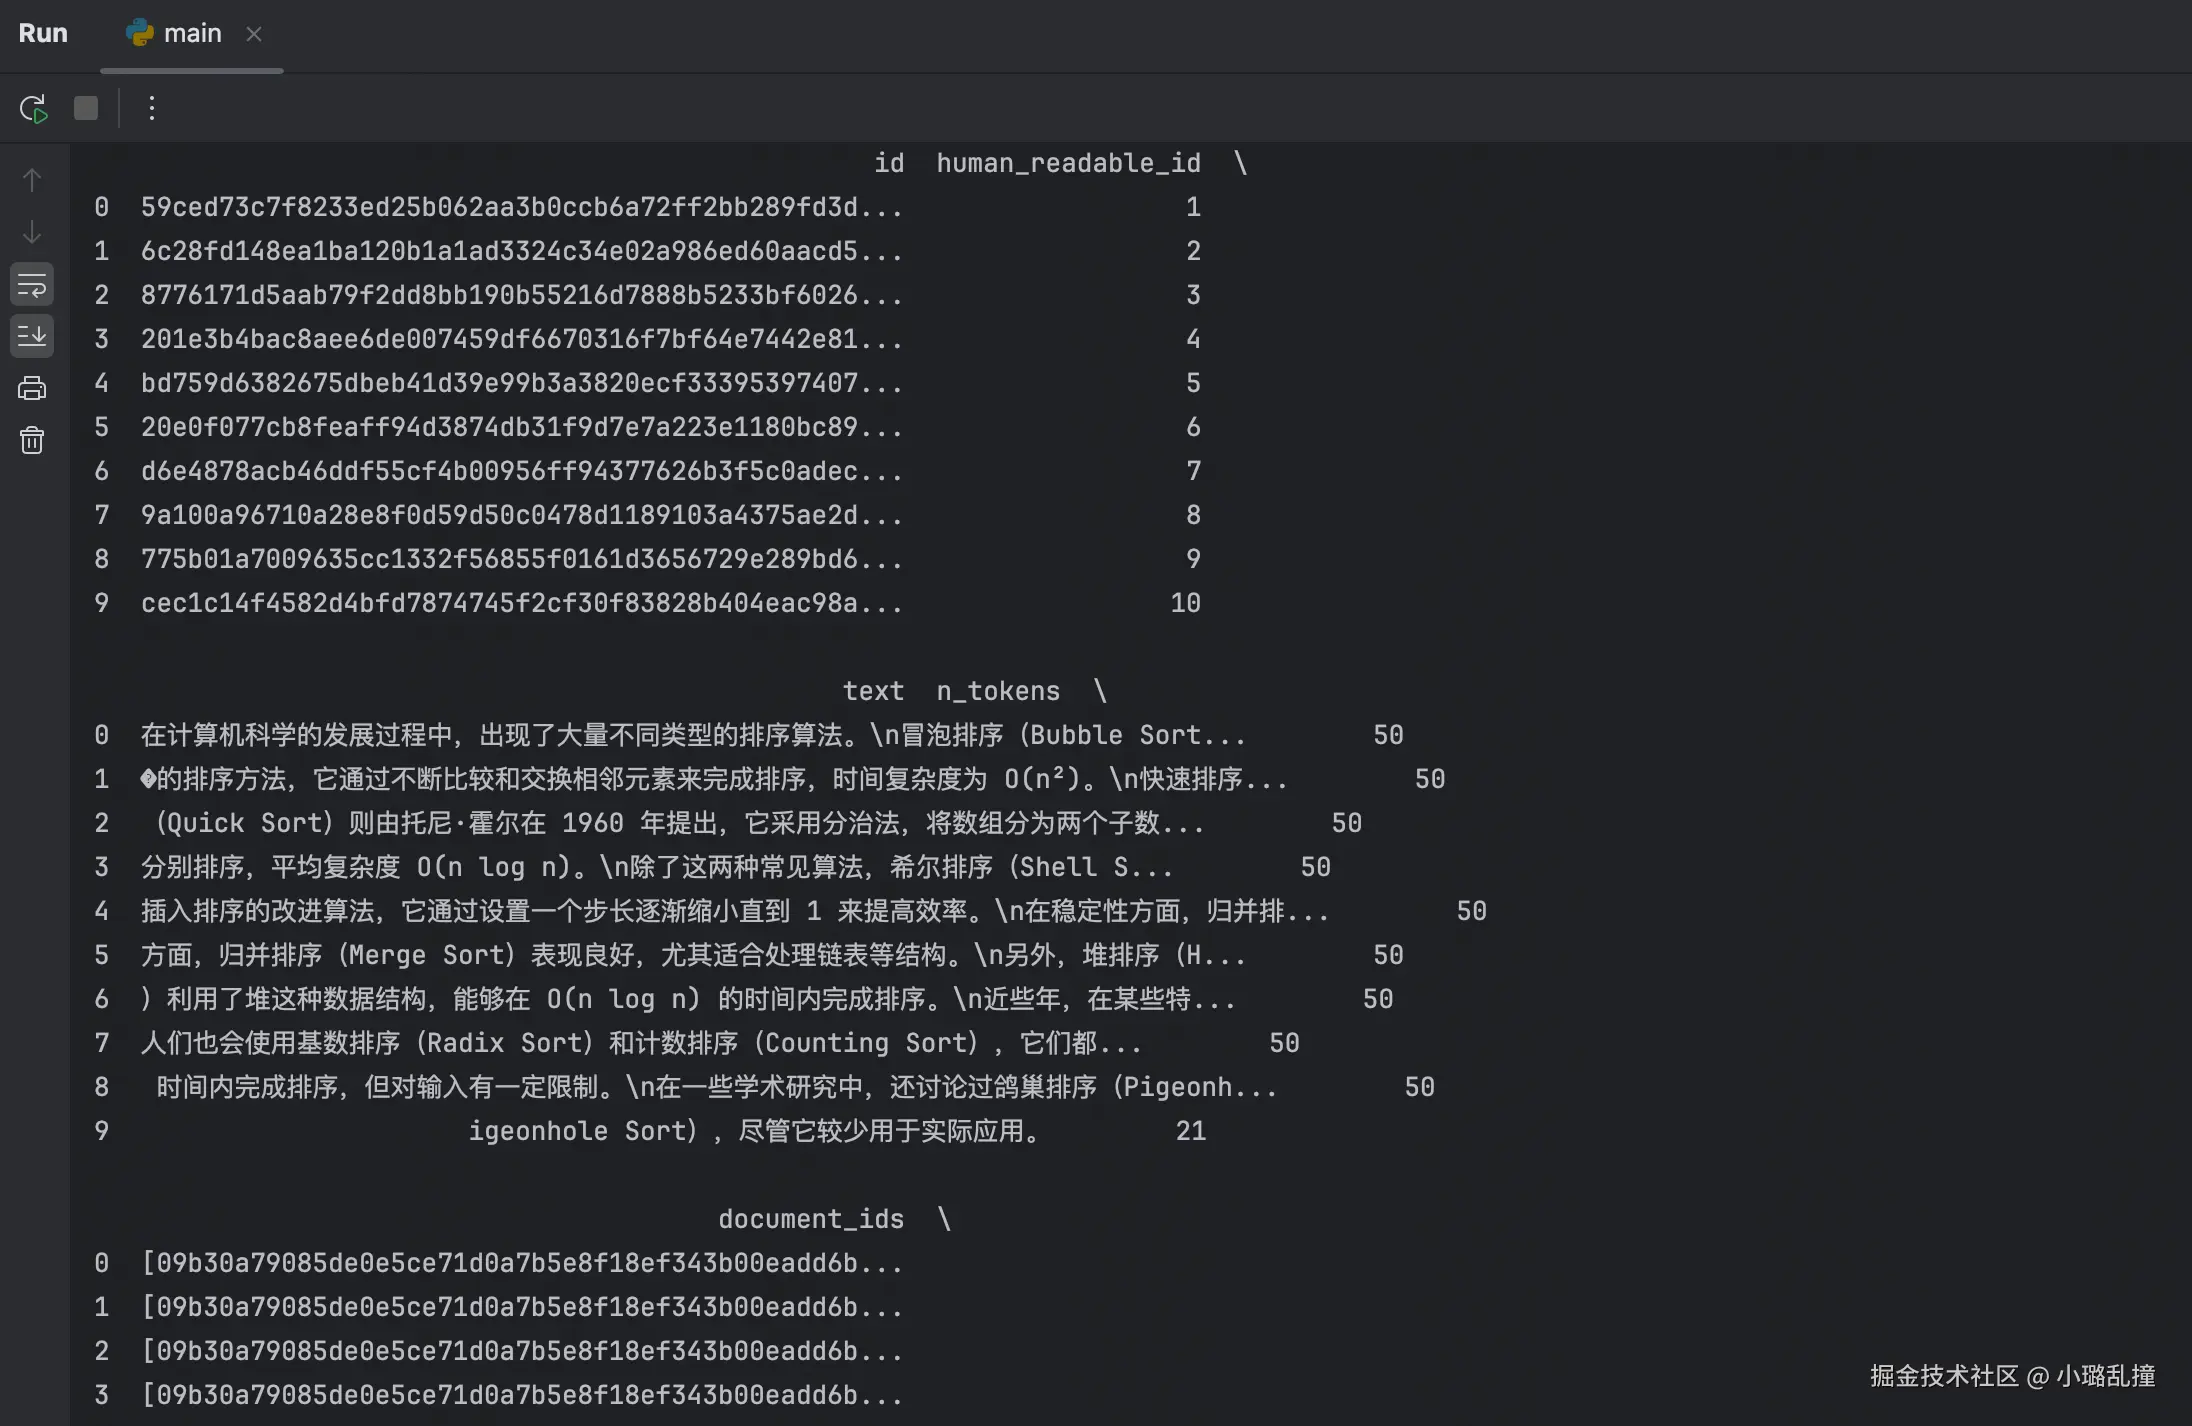Click the hash starting with 59ced73c7f

(x=521, y=207)
